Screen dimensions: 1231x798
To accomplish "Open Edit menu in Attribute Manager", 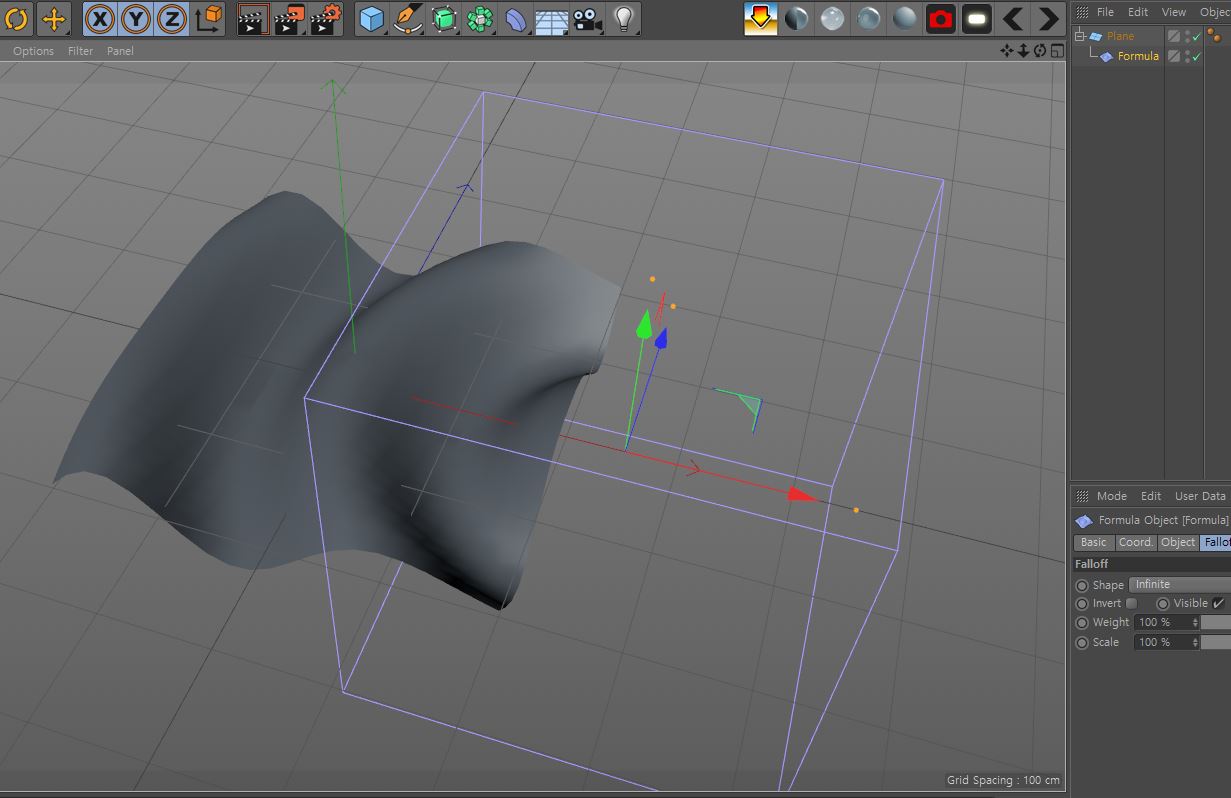I will [1151, 496].
